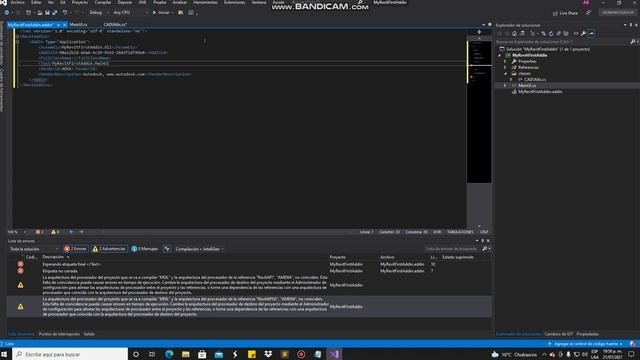Click the Save All toolbar icon

(x=55, y=13)
